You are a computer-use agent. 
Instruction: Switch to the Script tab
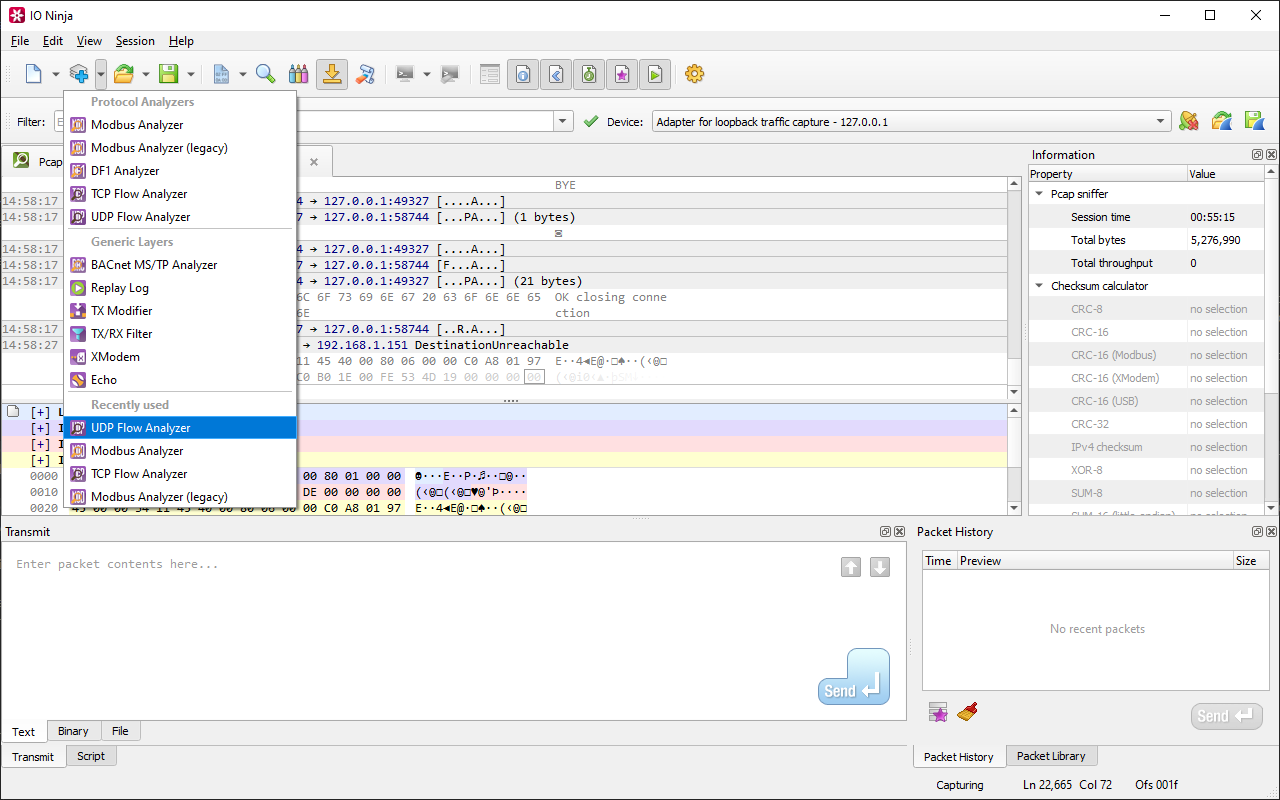[91, 756]
